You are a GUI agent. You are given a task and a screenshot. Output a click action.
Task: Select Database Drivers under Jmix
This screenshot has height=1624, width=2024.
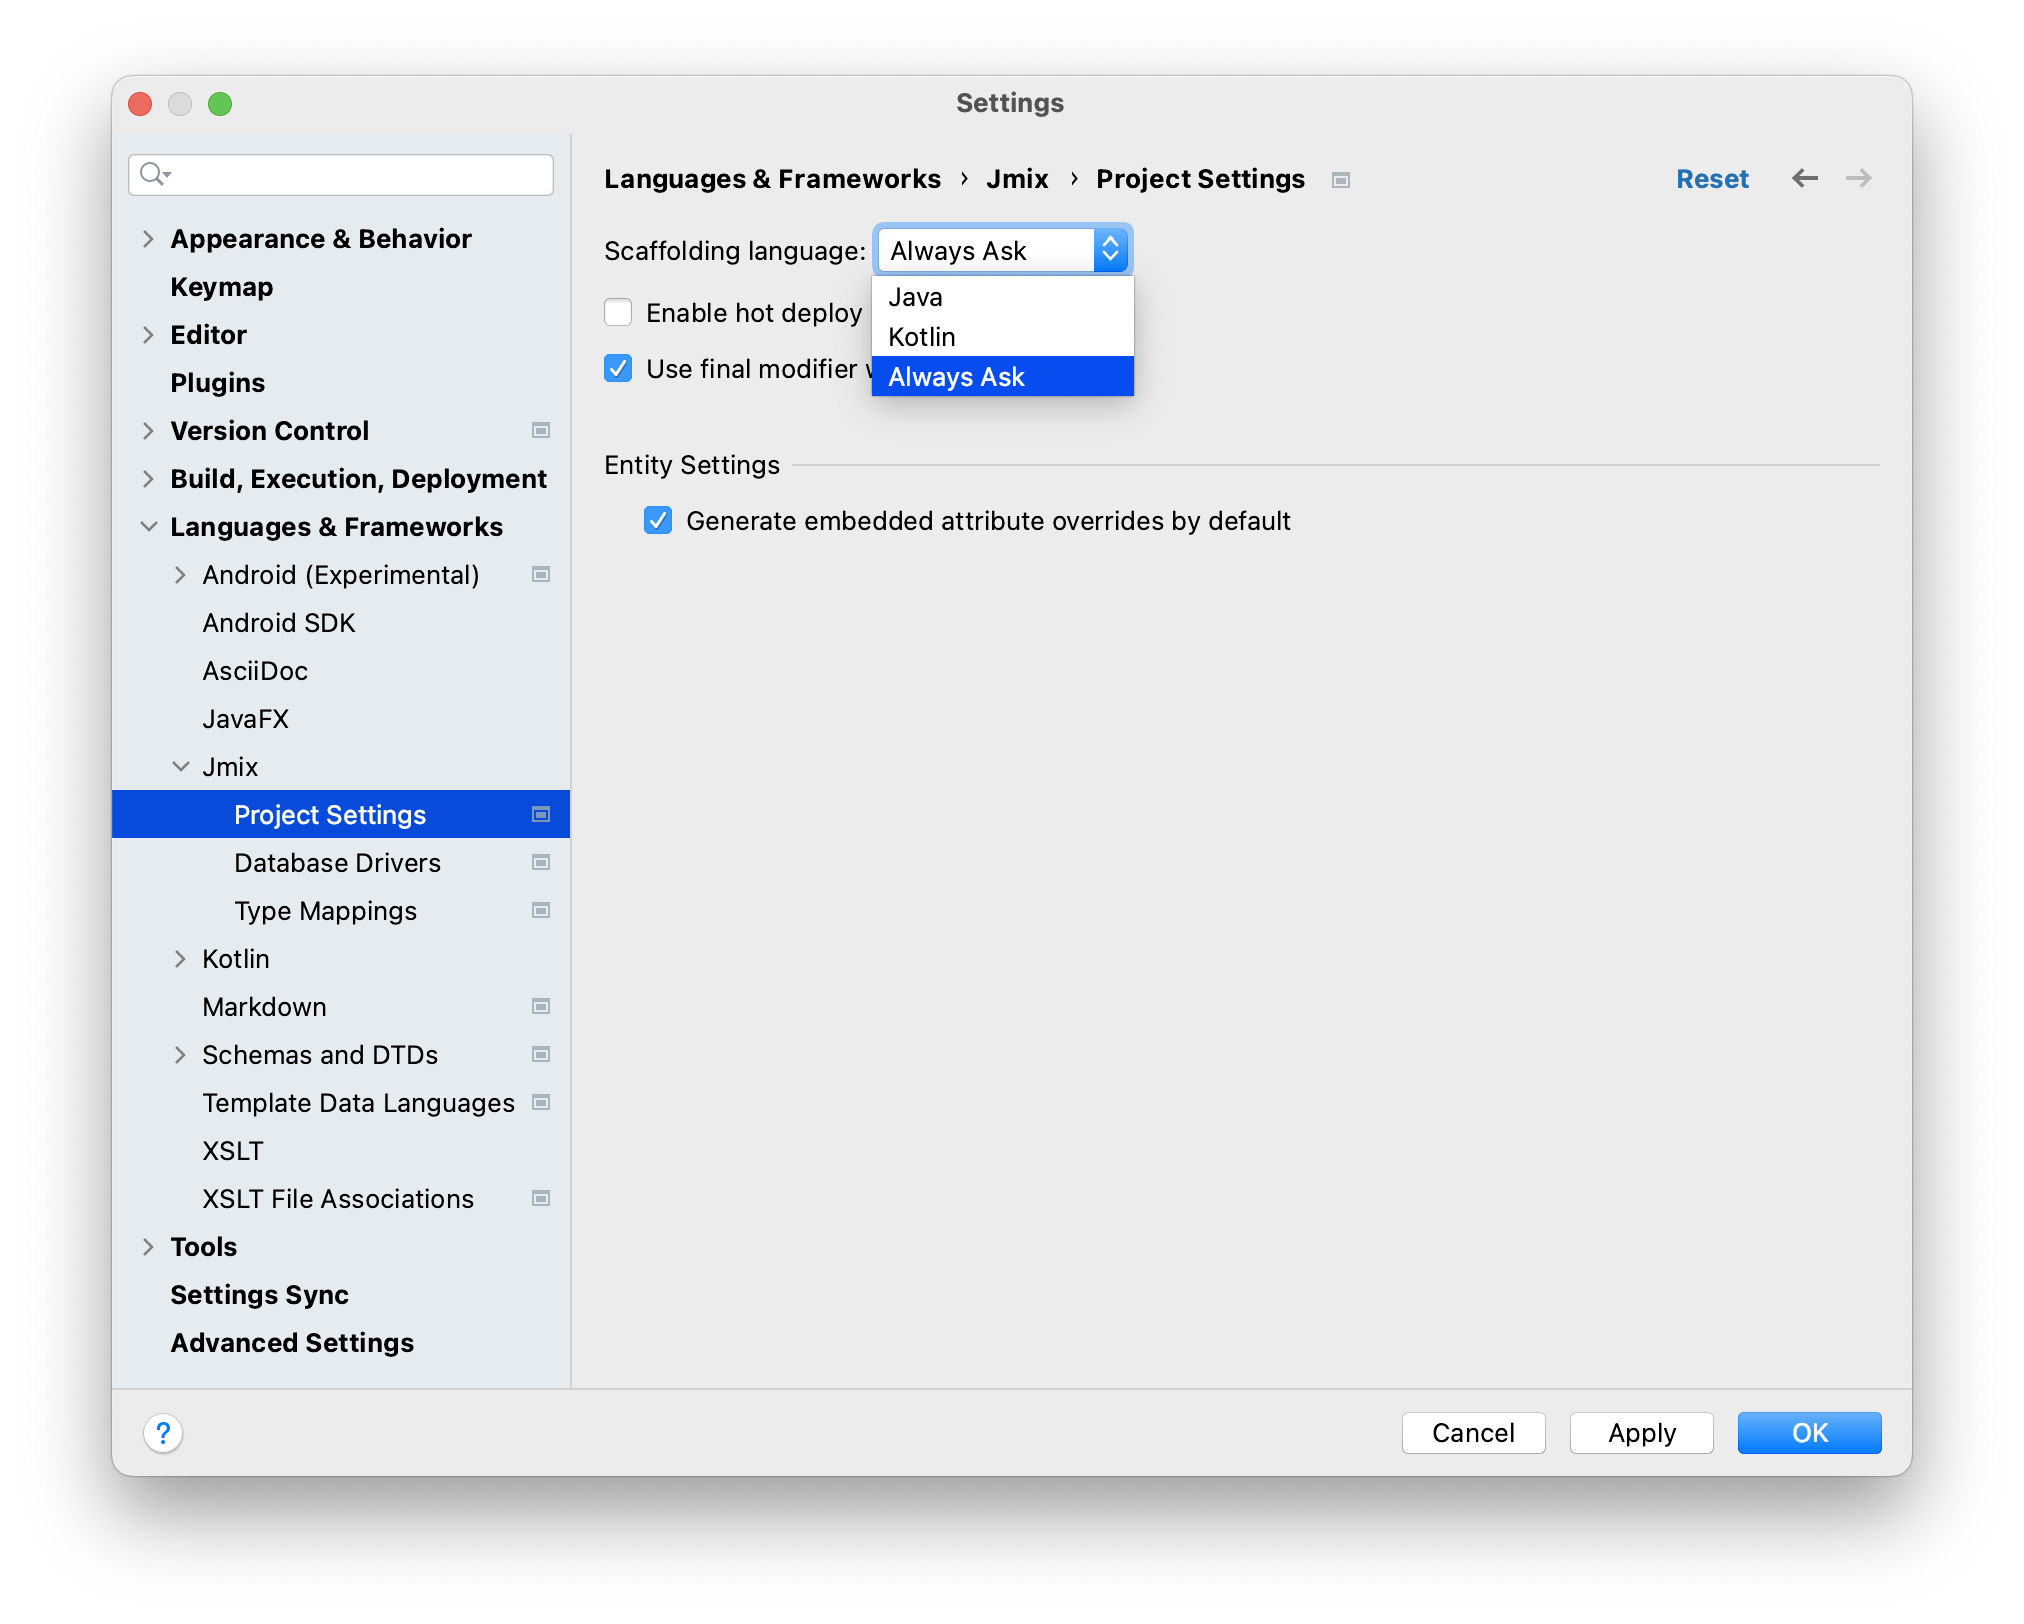click(336, 860)
